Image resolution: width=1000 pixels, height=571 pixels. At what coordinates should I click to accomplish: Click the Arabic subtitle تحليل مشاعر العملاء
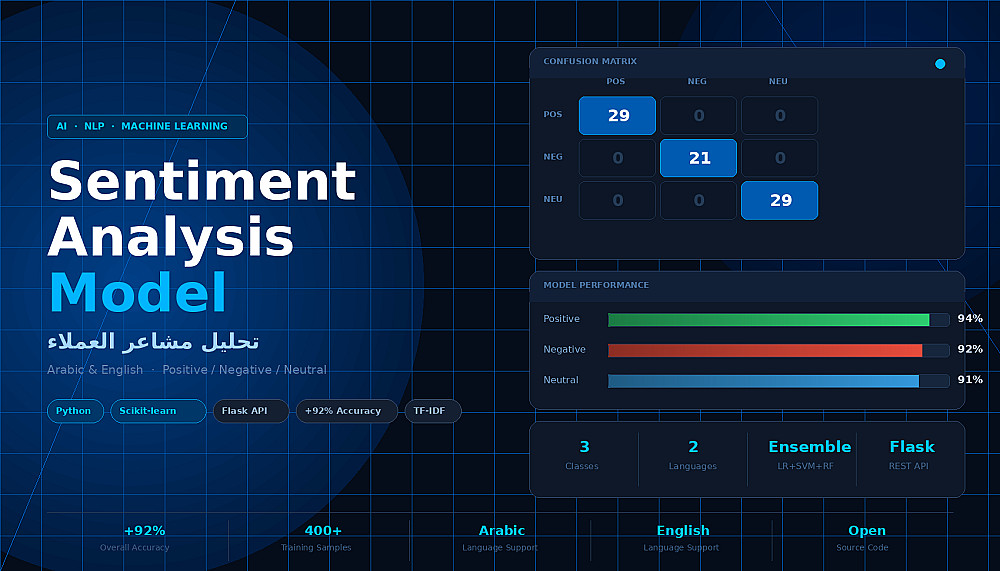tap(153, 341)
